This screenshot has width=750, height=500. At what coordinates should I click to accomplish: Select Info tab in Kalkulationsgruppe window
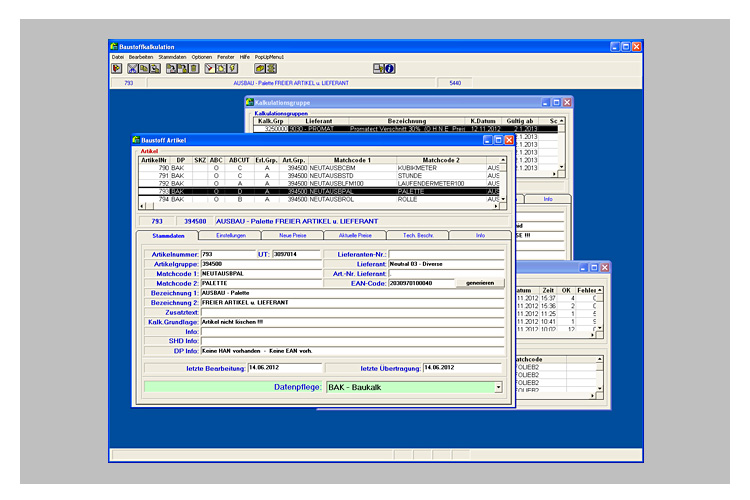[x=548, y=199]
